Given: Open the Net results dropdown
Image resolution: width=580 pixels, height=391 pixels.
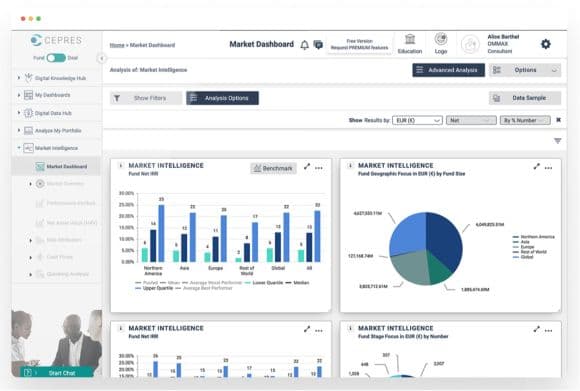Looking at the screenshot, I should coord(471,120).
